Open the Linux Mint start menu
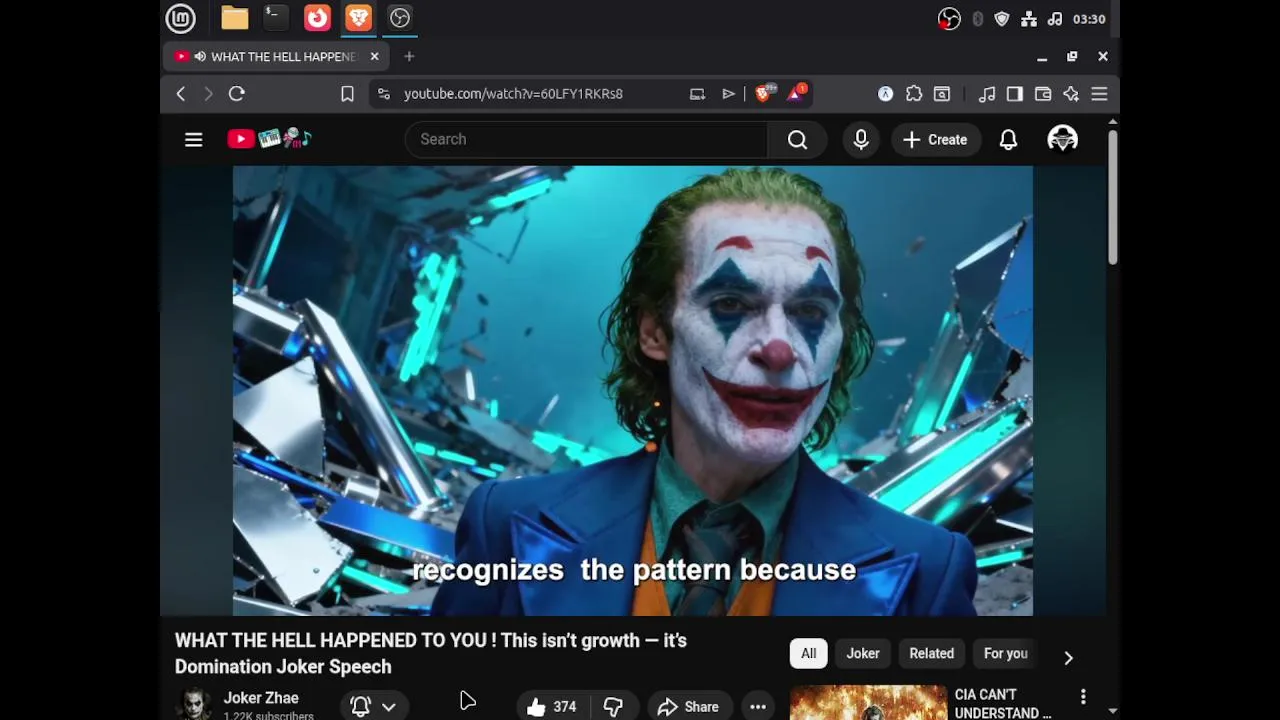Screen dimensions: 1280x720 (x=181, y=18)
